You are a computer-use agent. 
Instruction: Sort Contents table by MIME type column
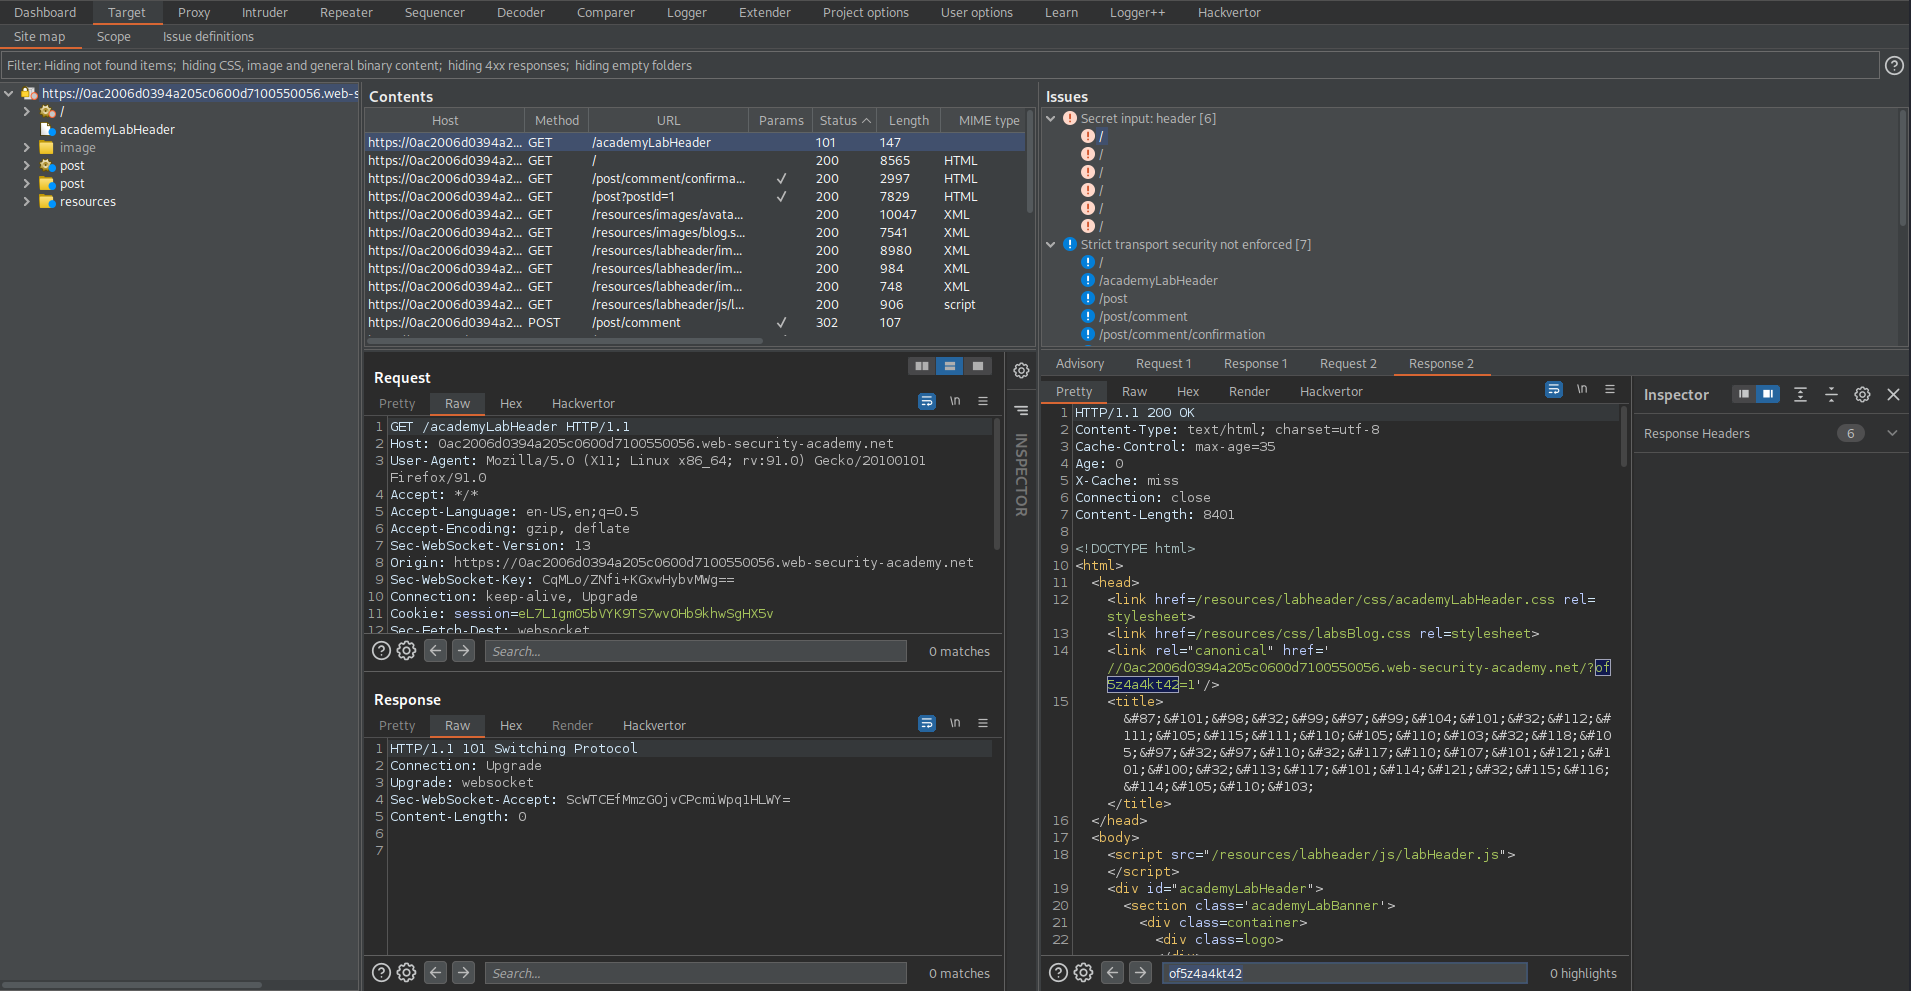(988, 120)
